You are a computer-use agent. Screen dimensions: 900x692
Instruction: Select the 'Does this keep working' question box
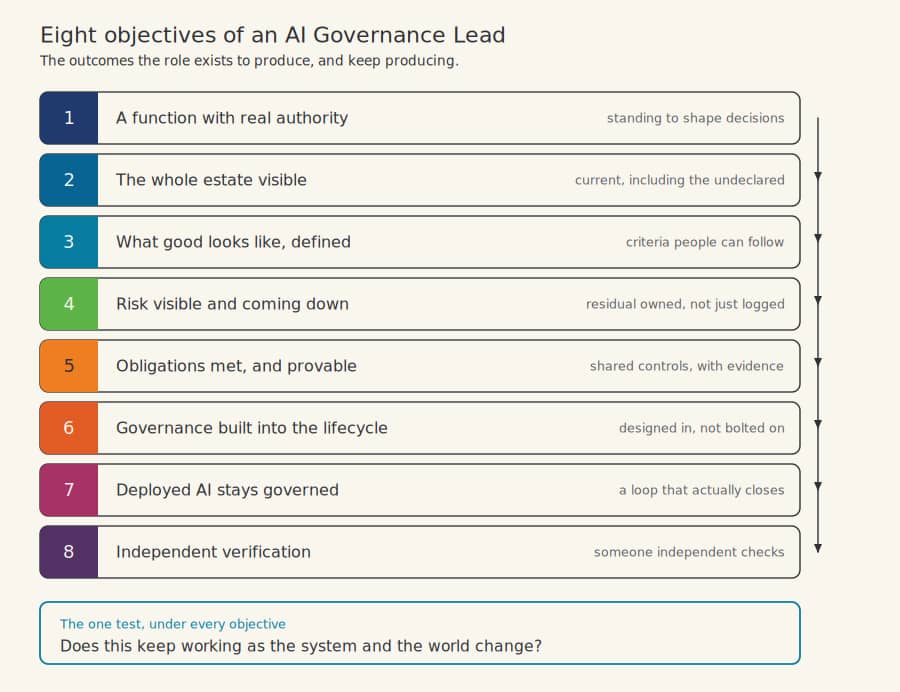(420, 633)
